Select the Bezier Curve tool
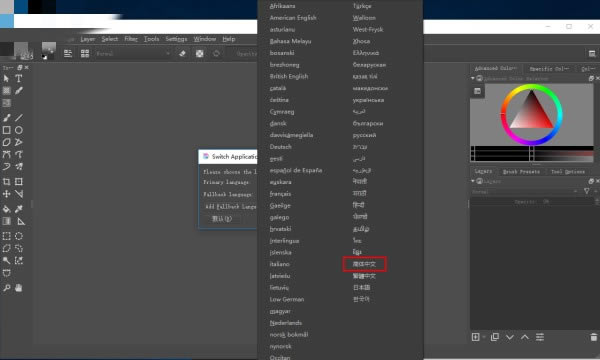600x360 pixels. (7, 155)
